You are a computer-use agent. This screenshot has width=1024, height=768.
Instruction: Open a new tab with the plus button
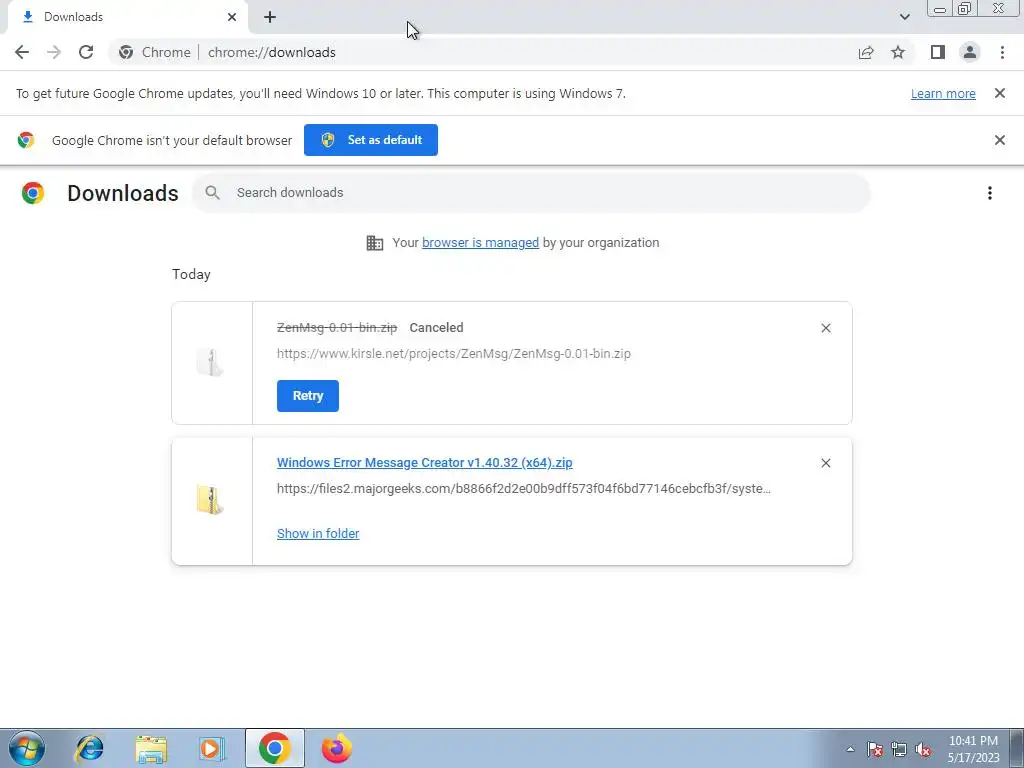[x=270, y=17]
